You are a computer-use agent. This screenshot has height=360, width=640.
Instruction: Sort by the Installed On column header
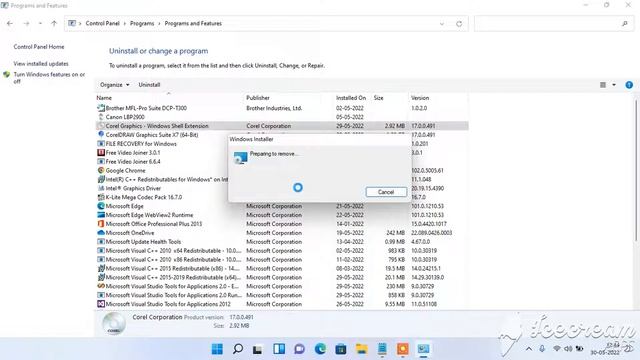351,98
